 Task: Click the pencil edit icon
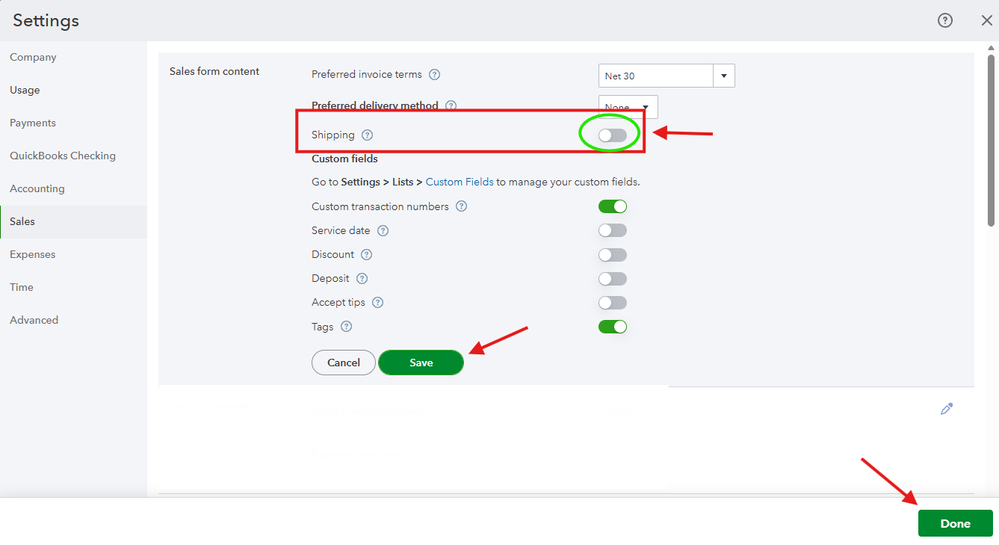947,409
